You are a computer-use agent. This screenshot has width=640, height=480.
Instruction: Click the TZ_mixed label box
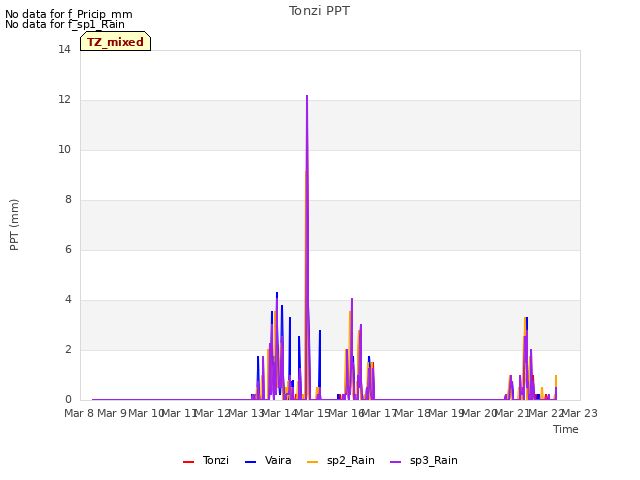(x=116, y=42)
